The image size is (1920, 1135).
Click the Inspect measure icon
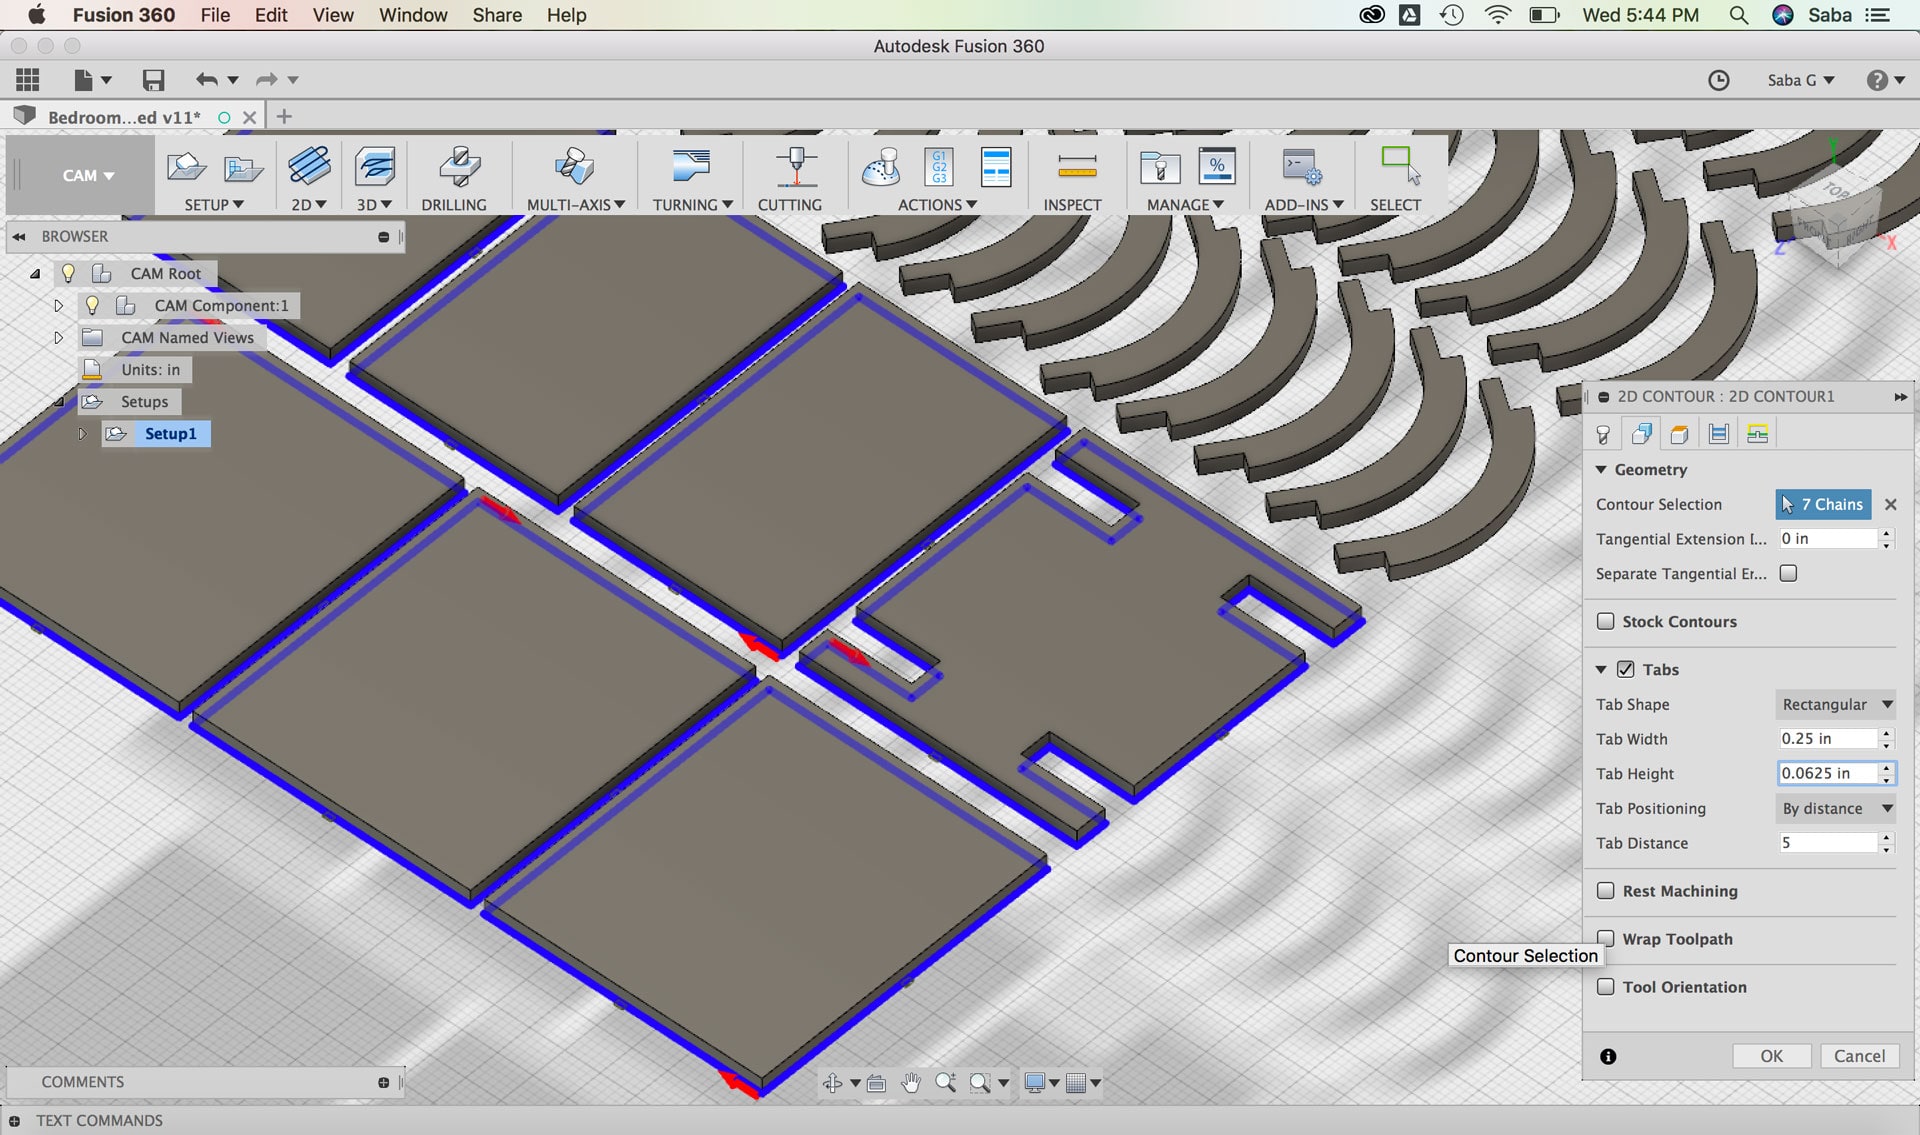pyautogui.click(x=1076, y=167)
